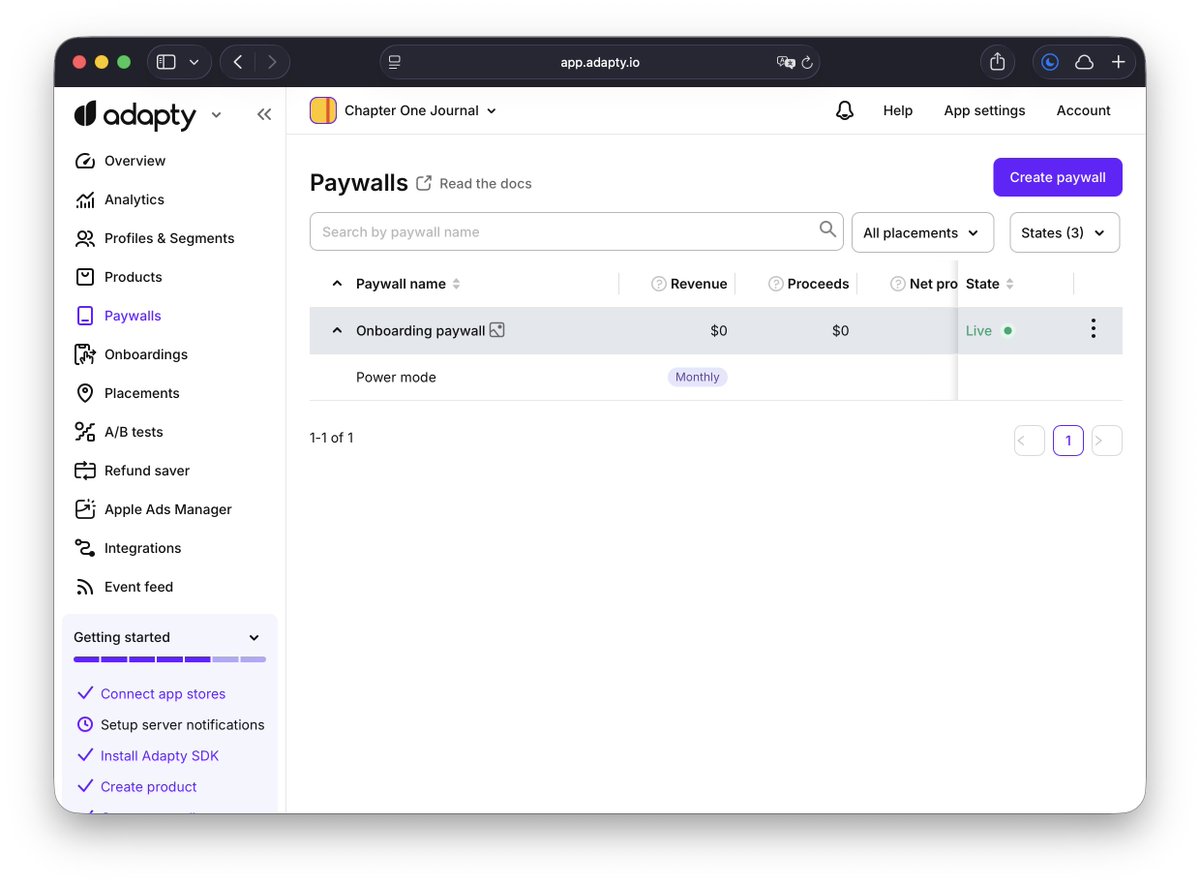
Task: Click external link icon beside Paywalls title
Action: (x=424, y=183)
